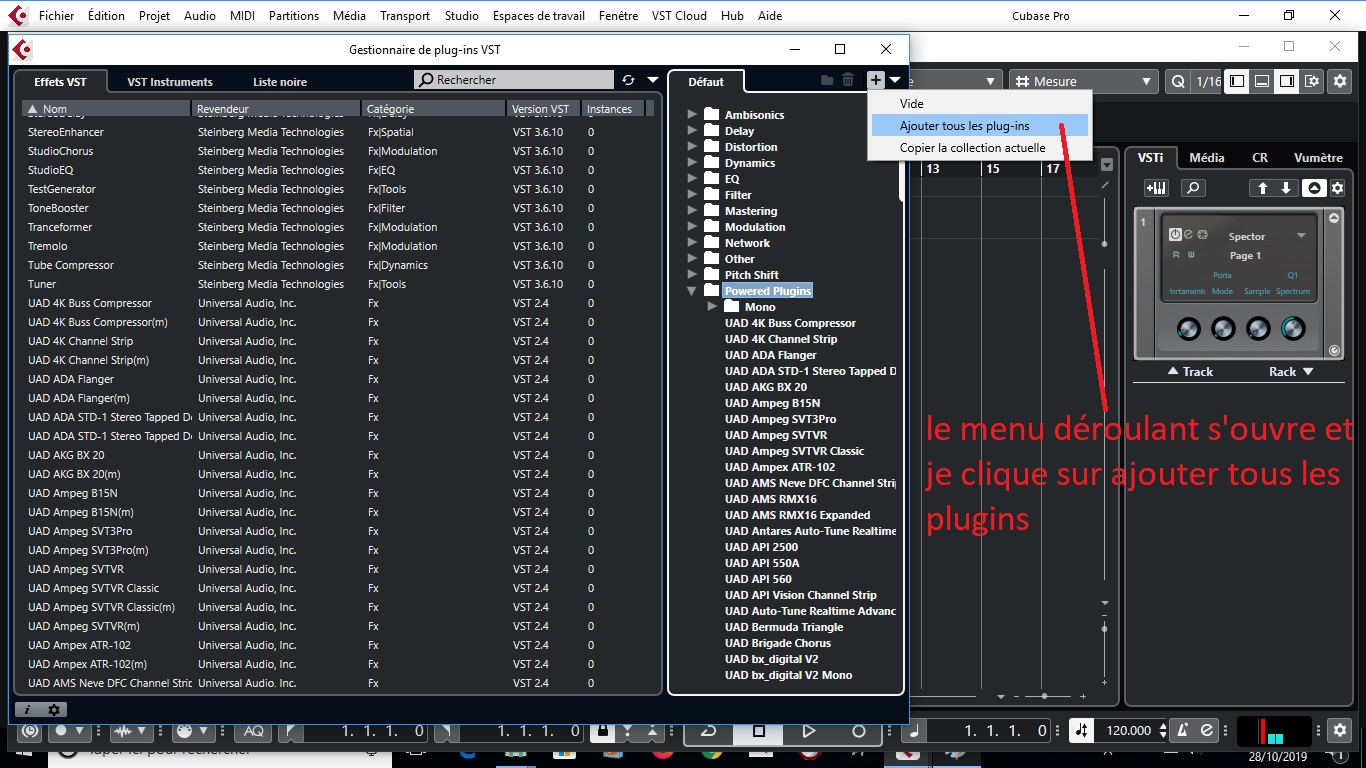
Task: Open the instrument search magnifier in VSTi panel
Action: click(x=1193, y=188)
